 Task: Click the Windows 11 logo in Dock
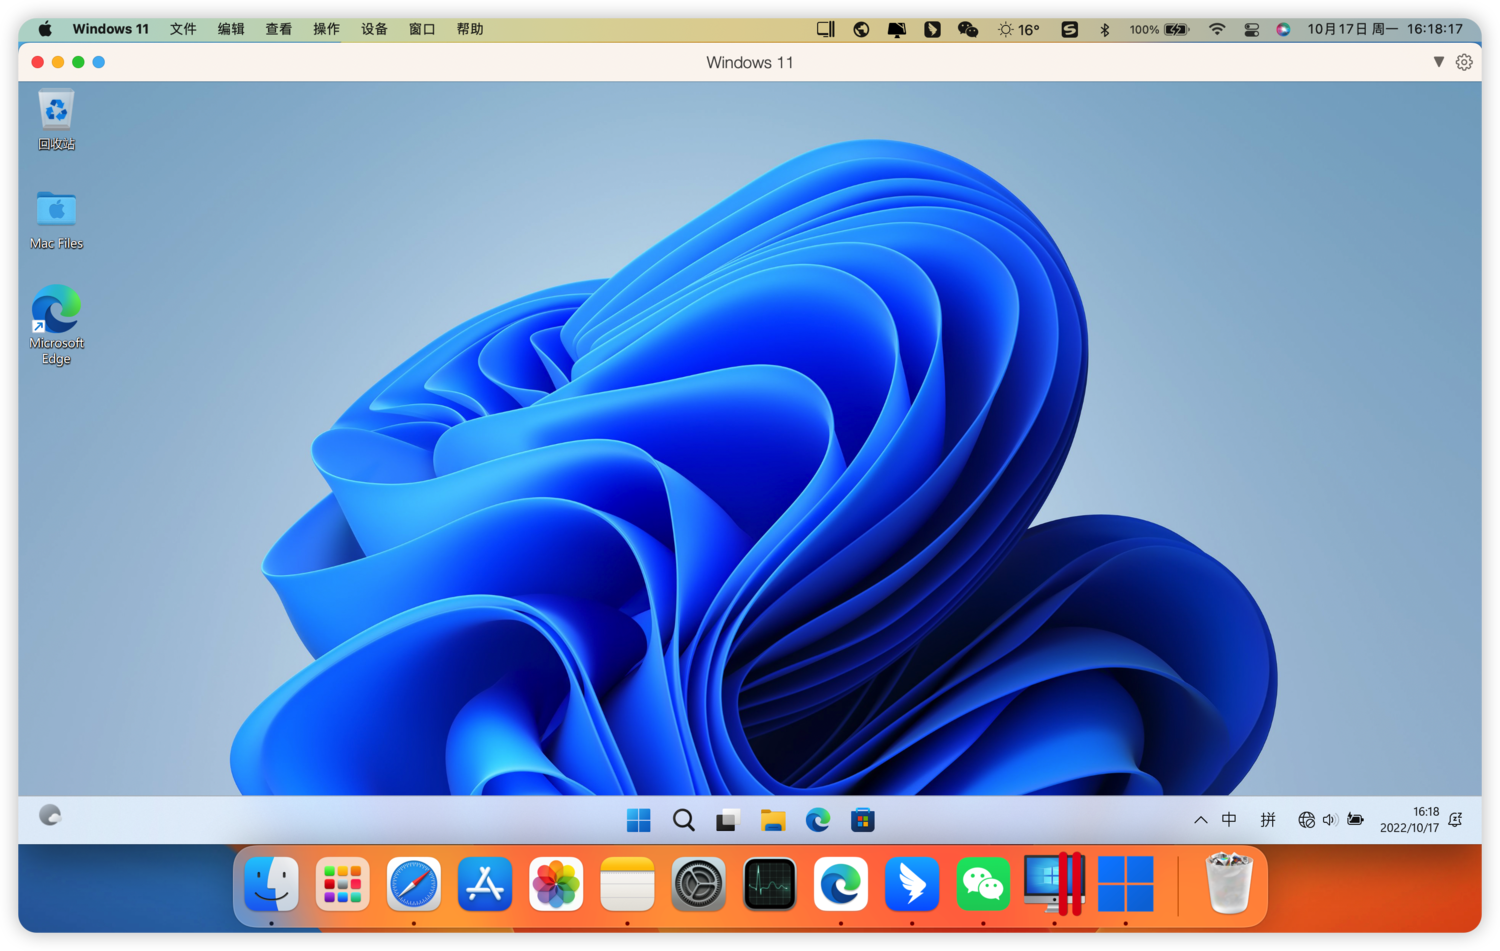point(1126,885)
